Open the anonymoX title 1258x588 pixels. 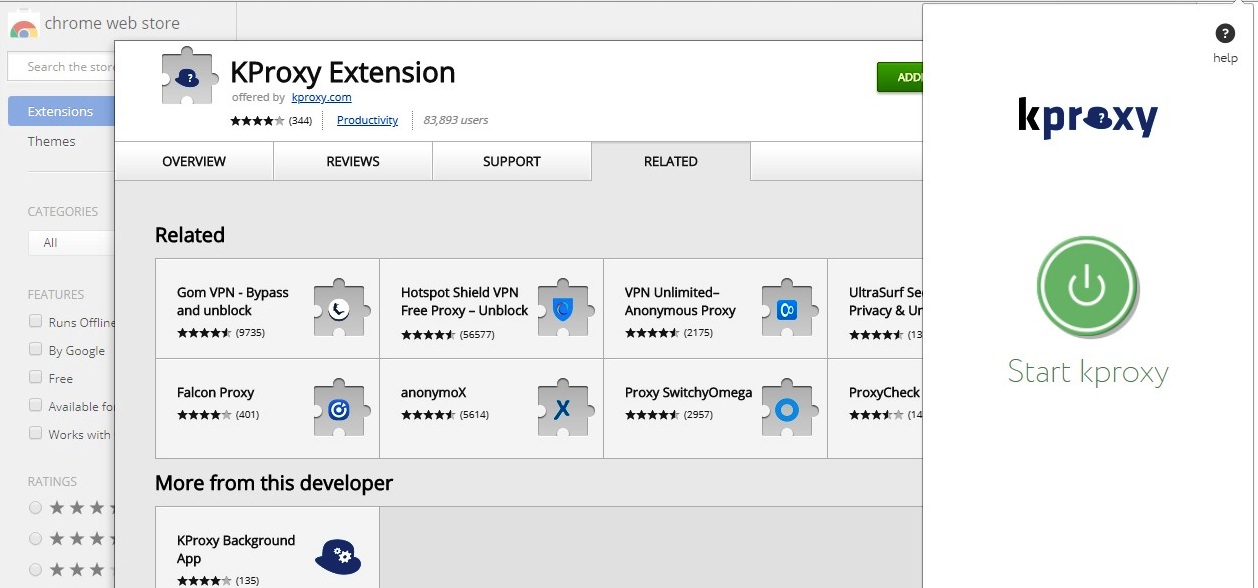click(x=433, y=392)
